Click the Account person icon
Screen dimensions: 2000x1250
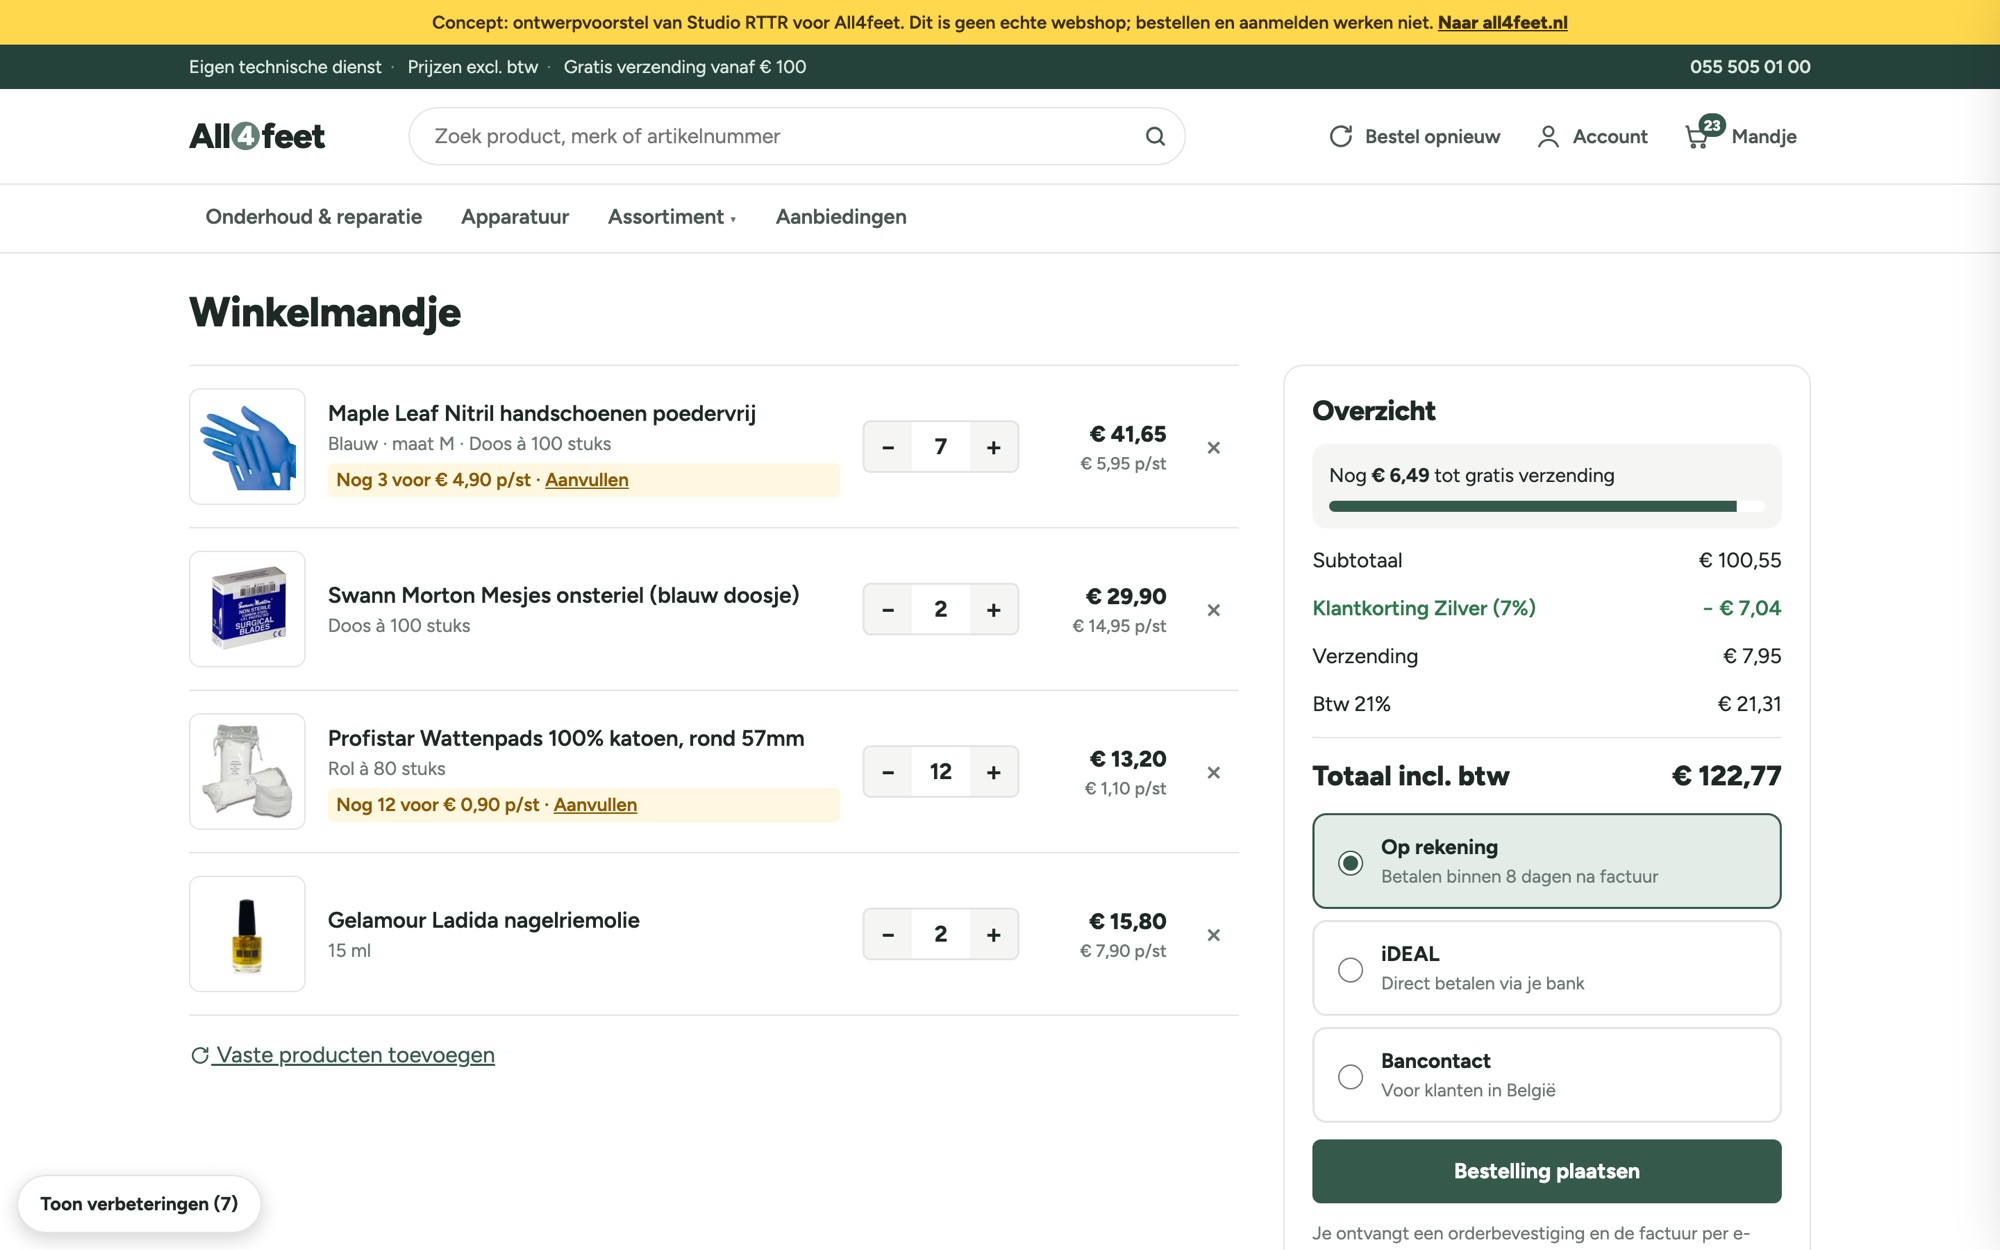[x=1548, y=137]
